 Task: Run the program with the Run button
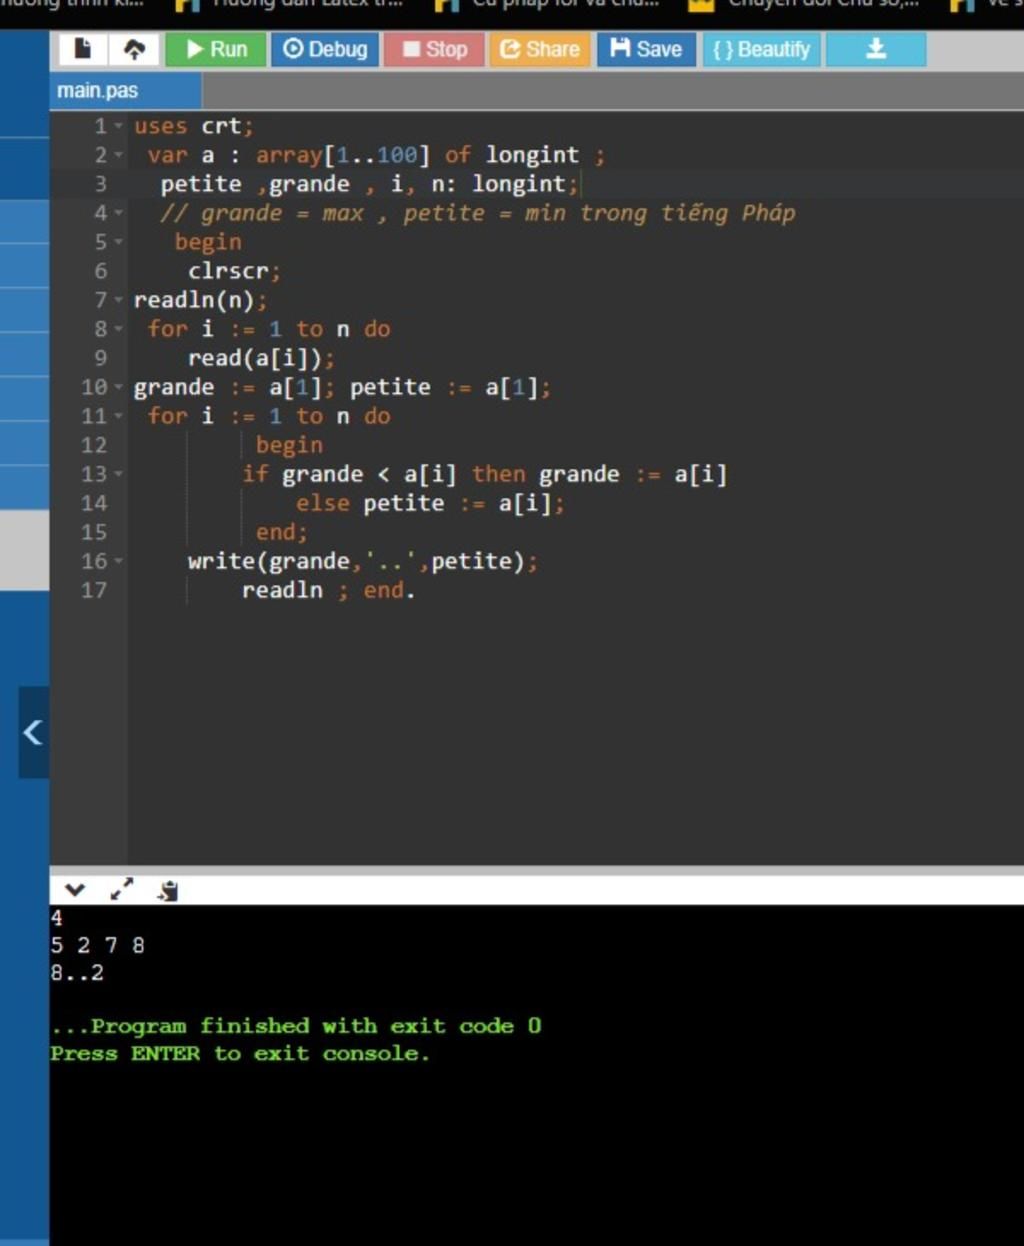[x=215, y=49]
